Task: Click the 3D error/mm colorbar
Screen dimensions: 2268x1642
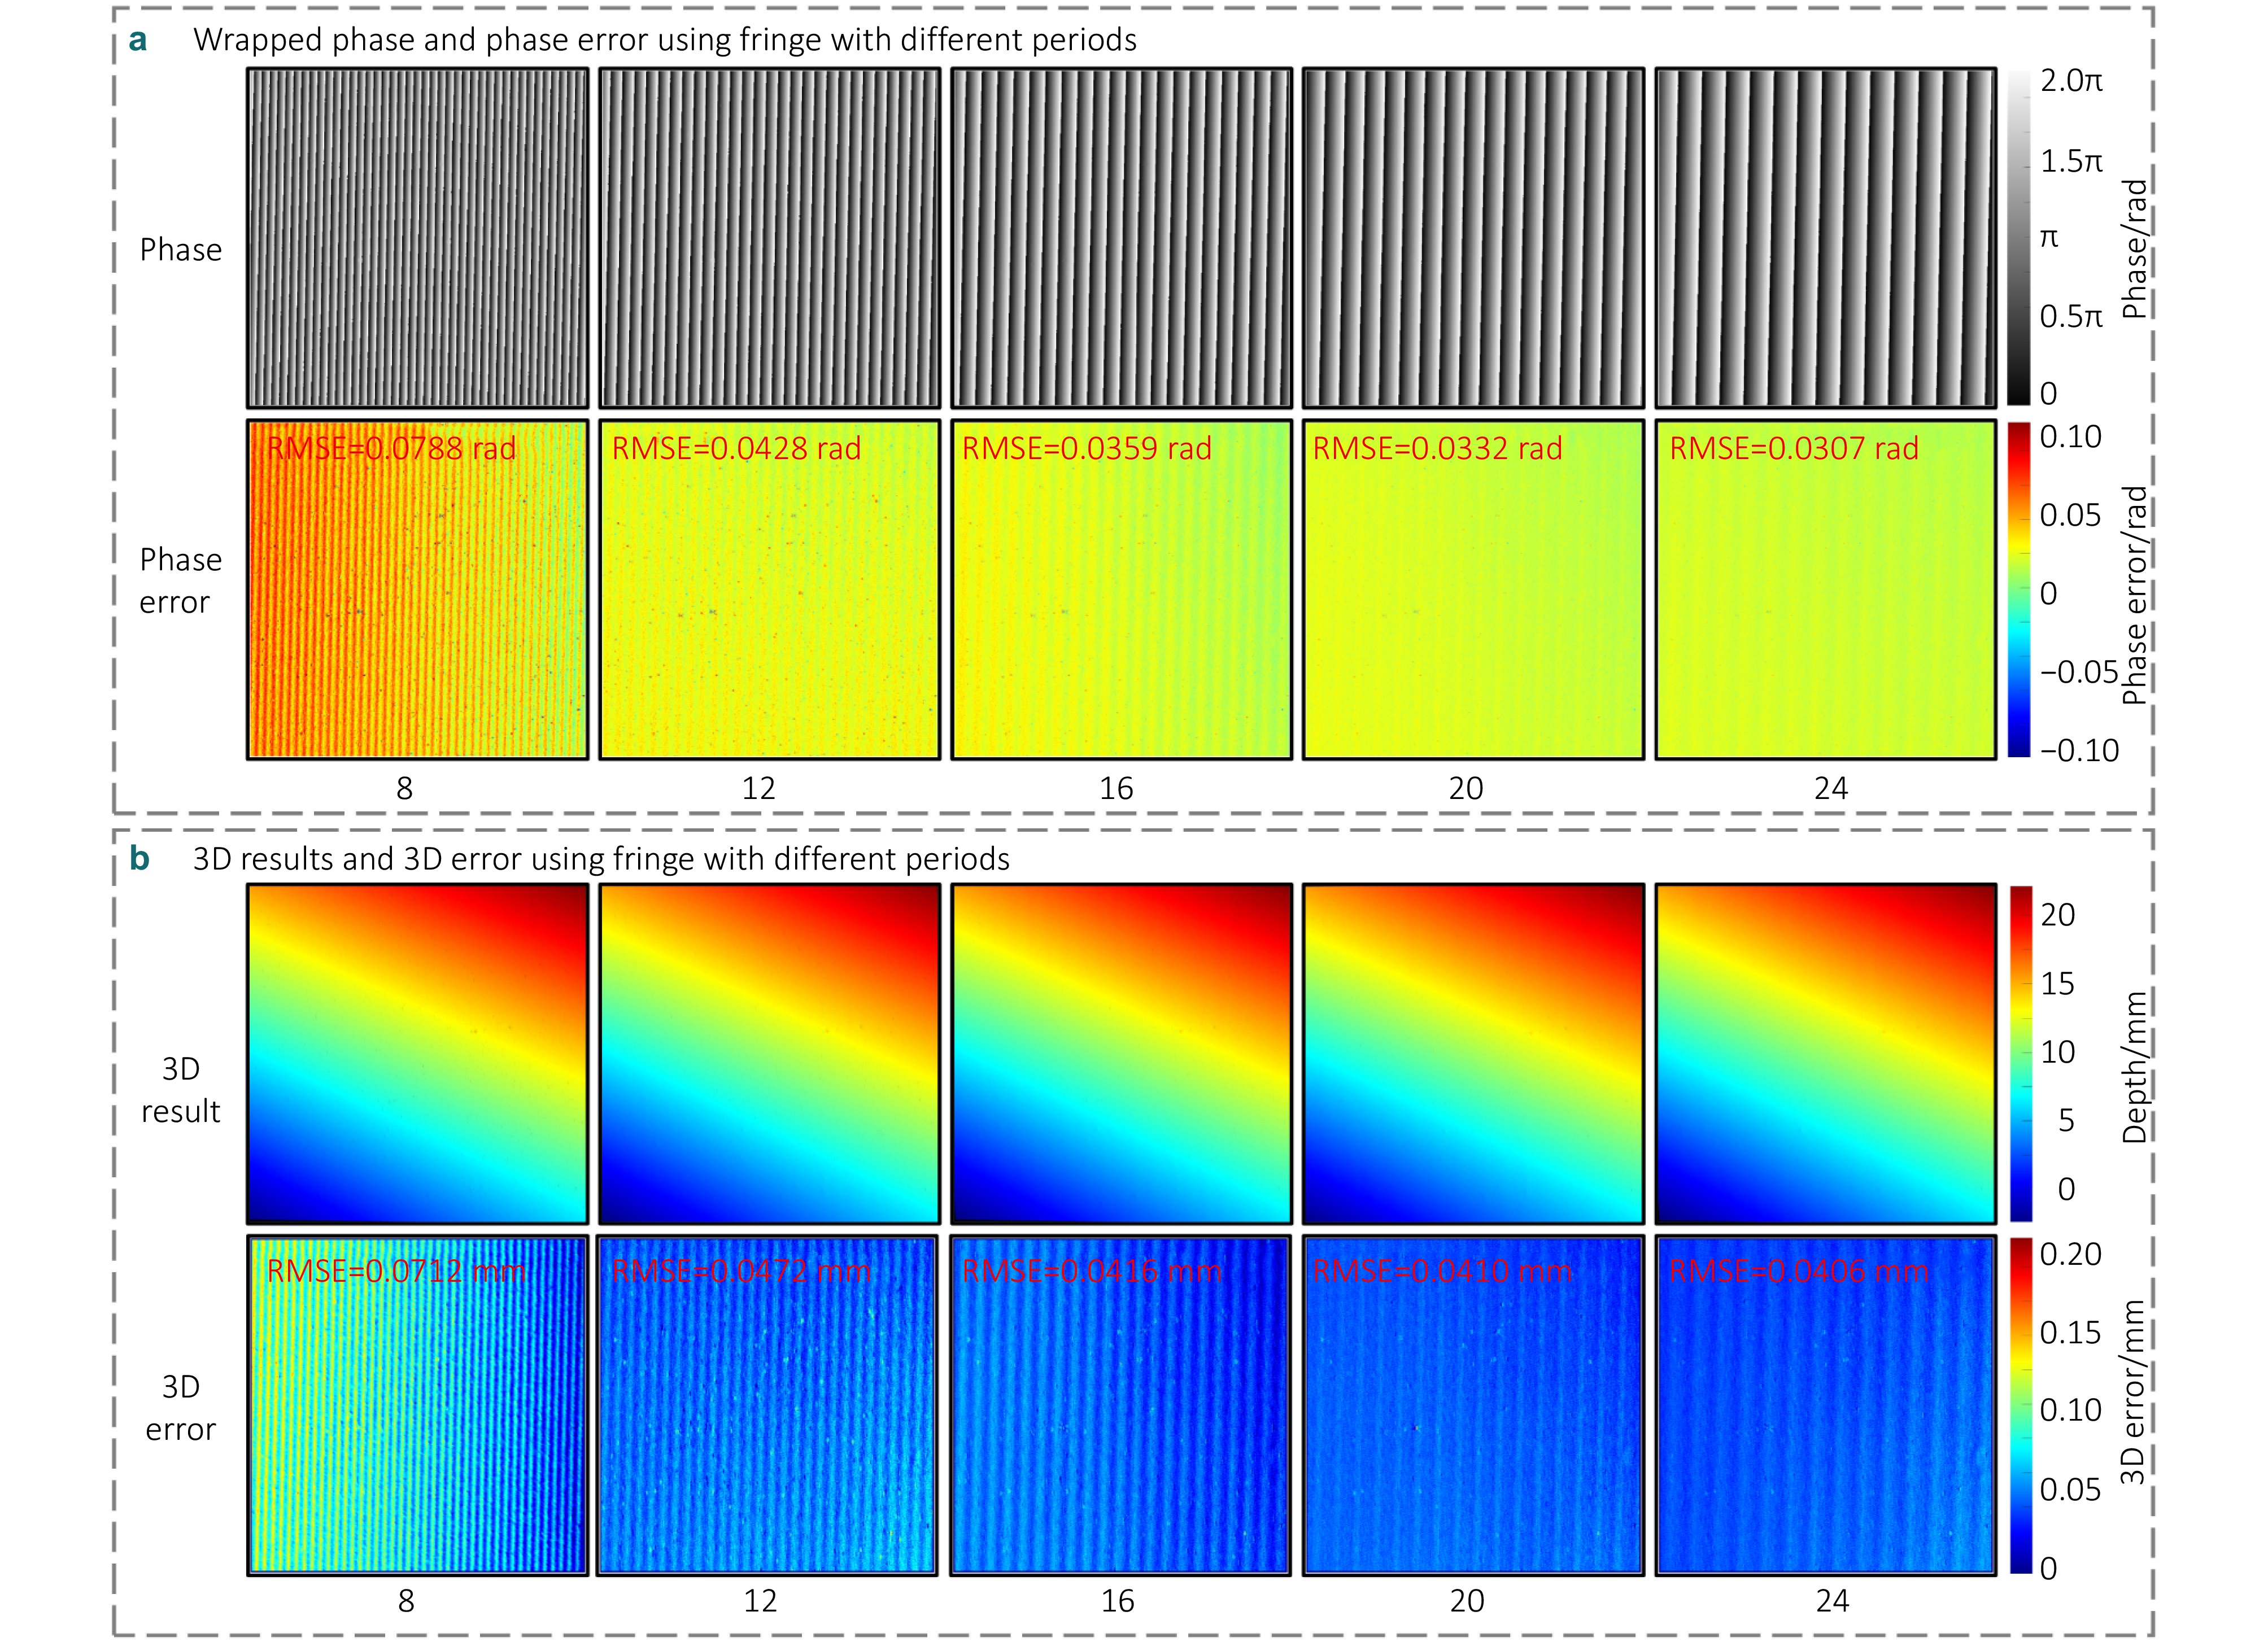Action: point(2020,1405)
